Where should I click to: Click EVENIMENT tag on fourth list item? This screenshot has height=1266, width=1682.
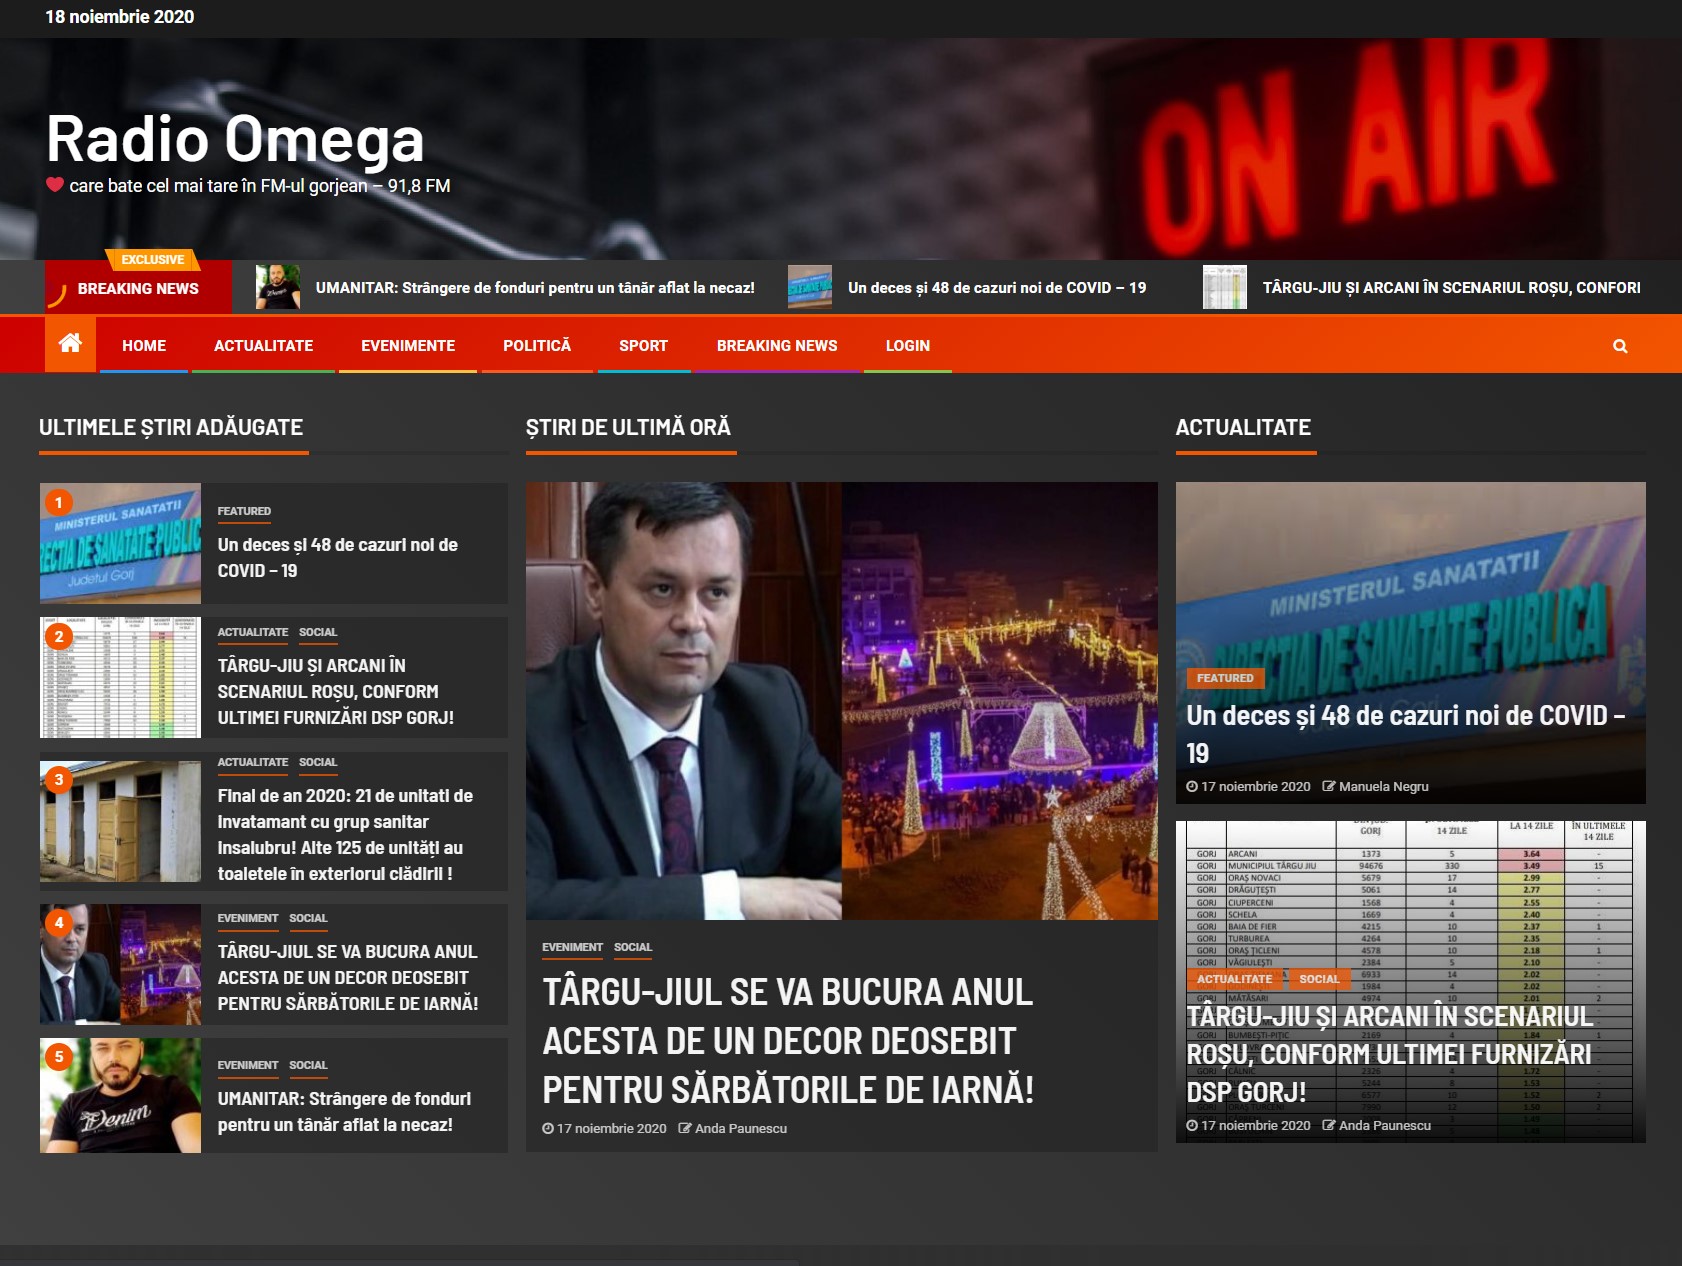248,918
